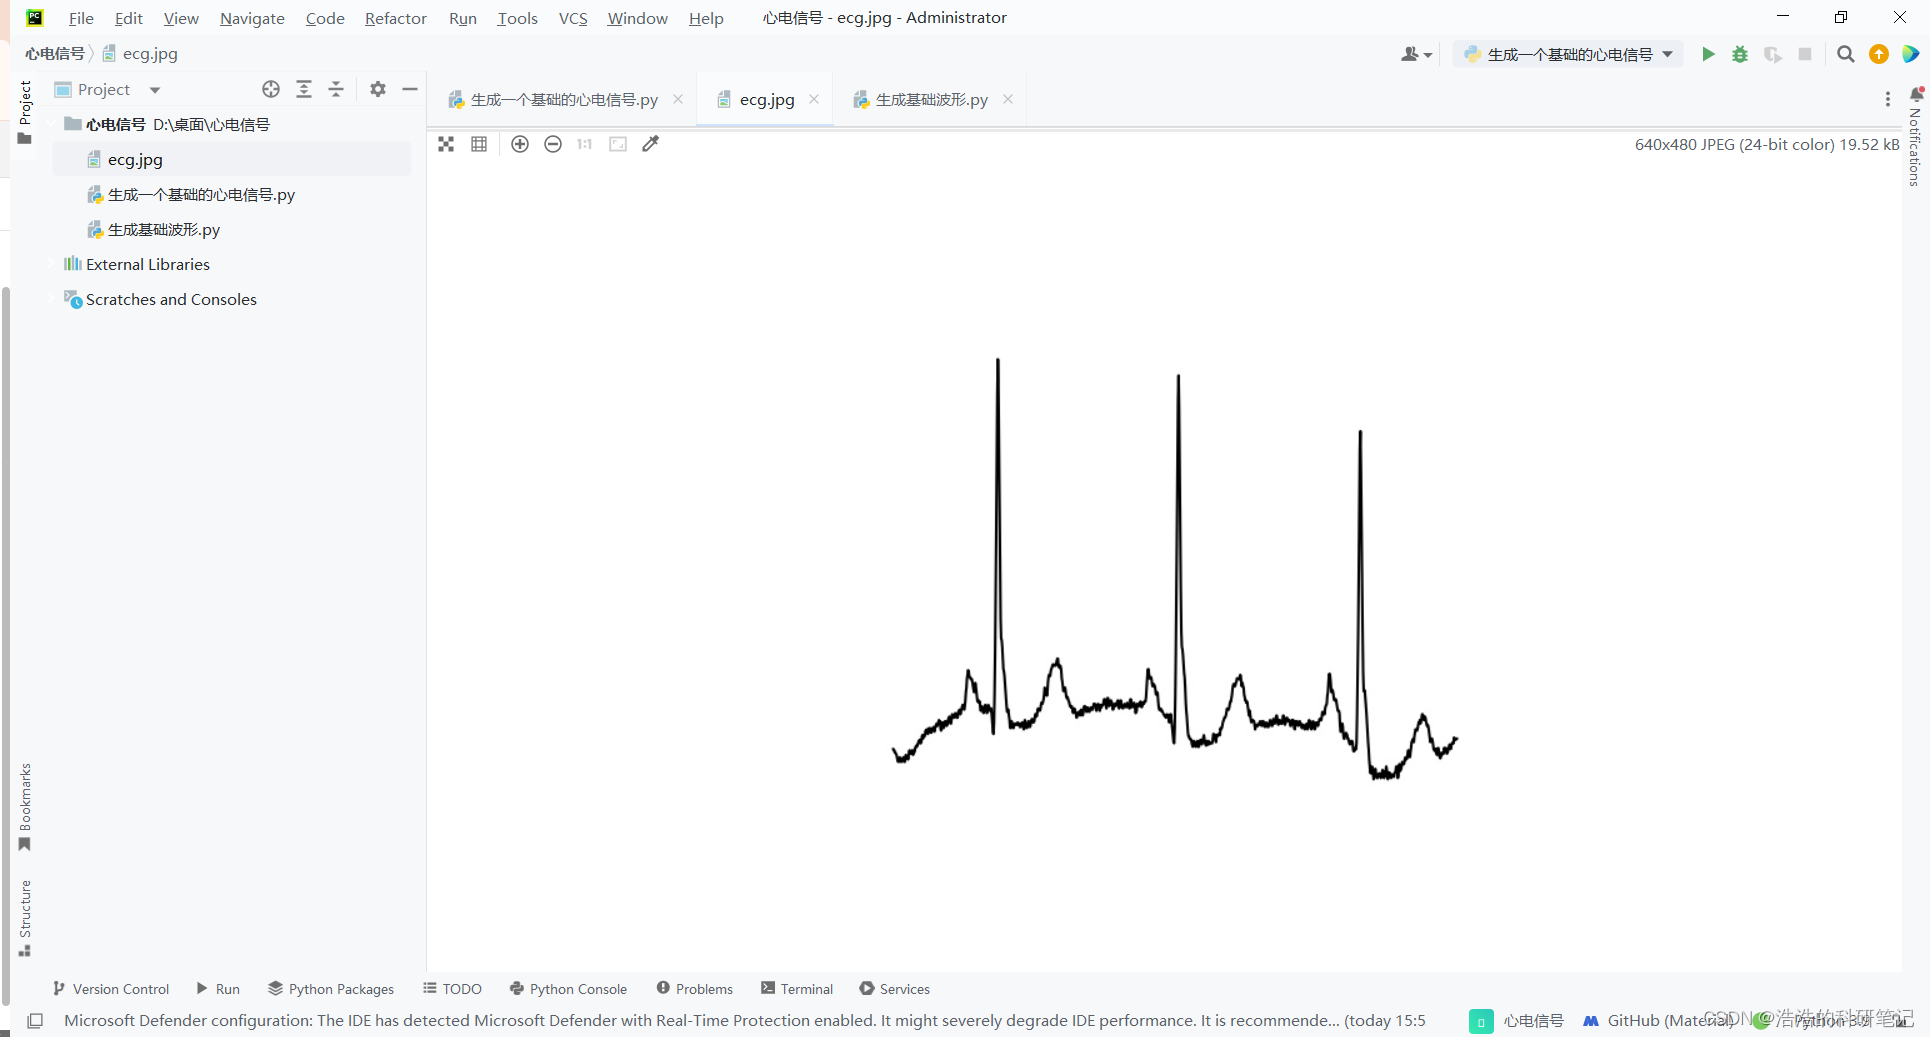Open Version Control tool window

tap(111, 988)
